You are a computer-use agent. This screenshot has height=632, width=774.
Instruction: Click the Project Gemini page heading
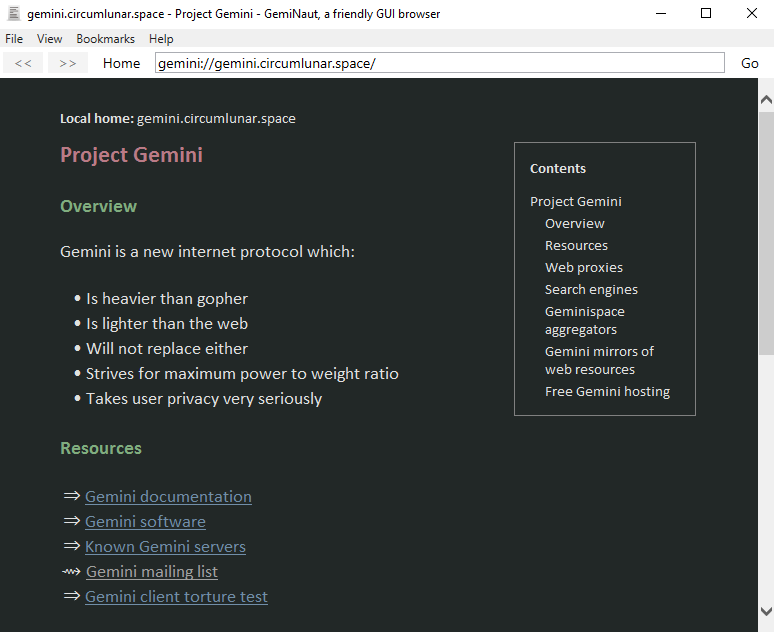coord(131,155)
